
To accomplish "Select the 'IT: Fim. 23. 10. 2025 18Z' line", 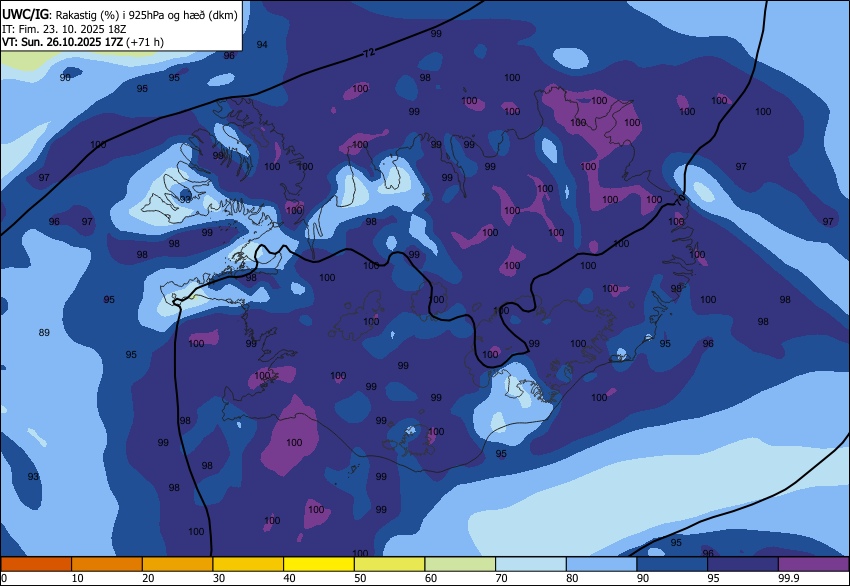I will (x=64, y=29).
